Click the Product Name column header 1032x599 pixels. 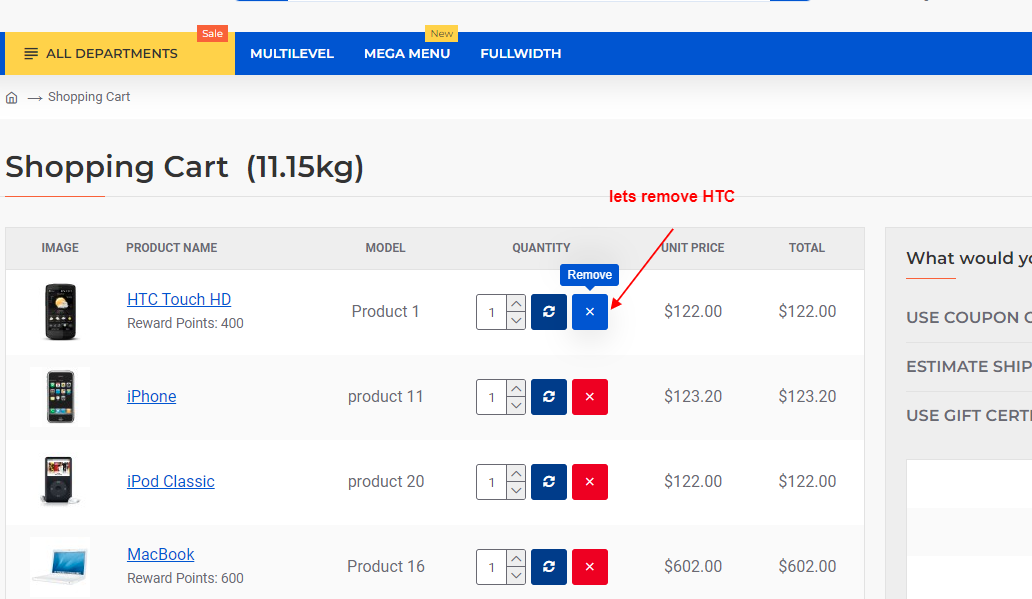tap(172, 248)
